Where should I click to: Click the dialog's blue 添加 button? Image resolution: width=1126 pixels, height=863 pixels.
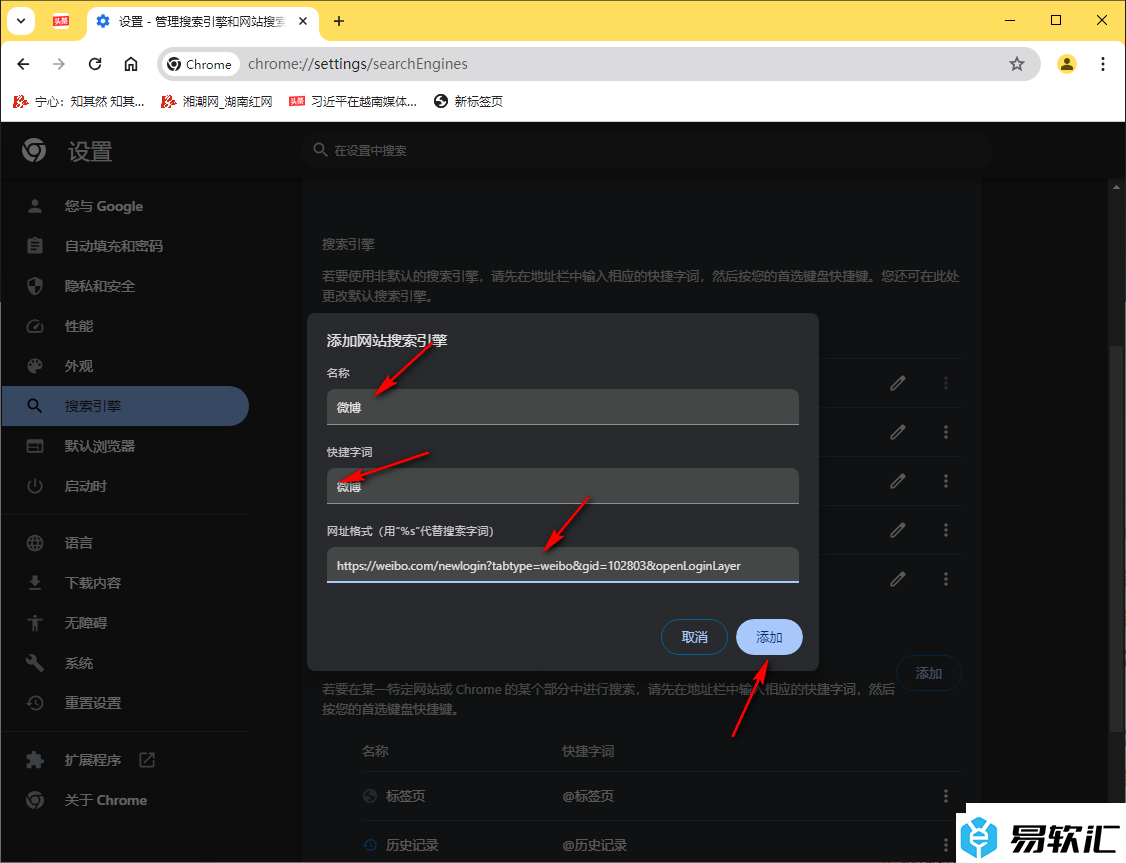(x=769, y=637)
